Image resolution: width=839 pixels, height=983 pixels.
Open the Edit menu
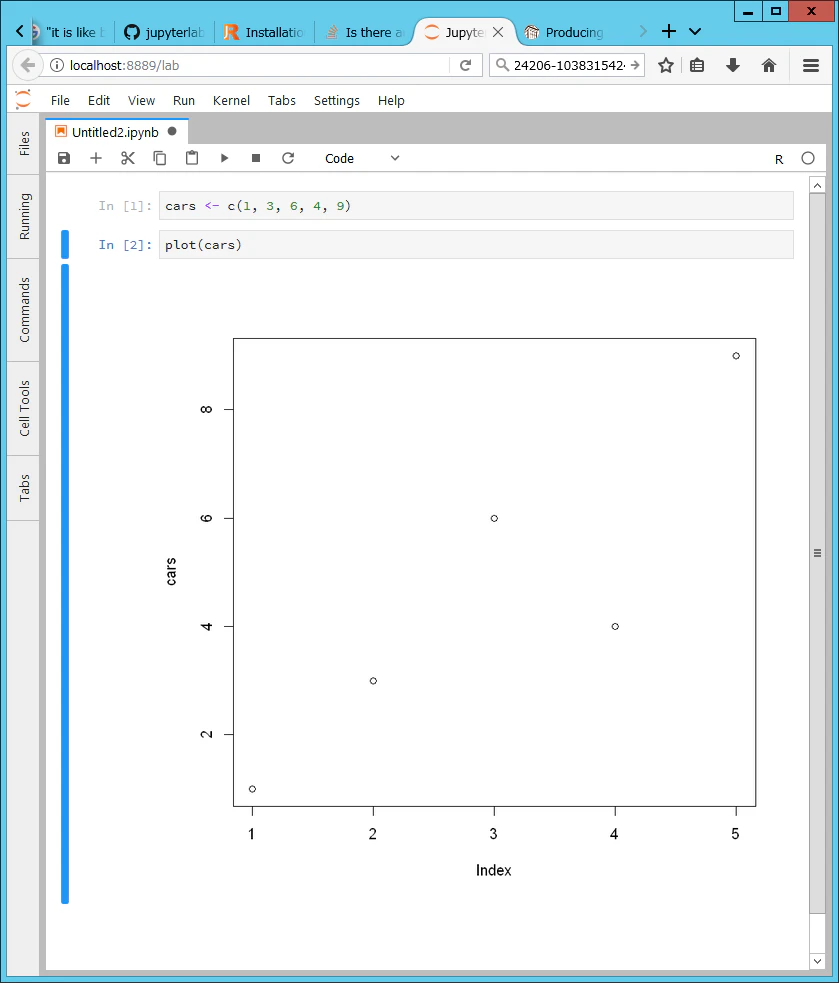pos(98,100)
